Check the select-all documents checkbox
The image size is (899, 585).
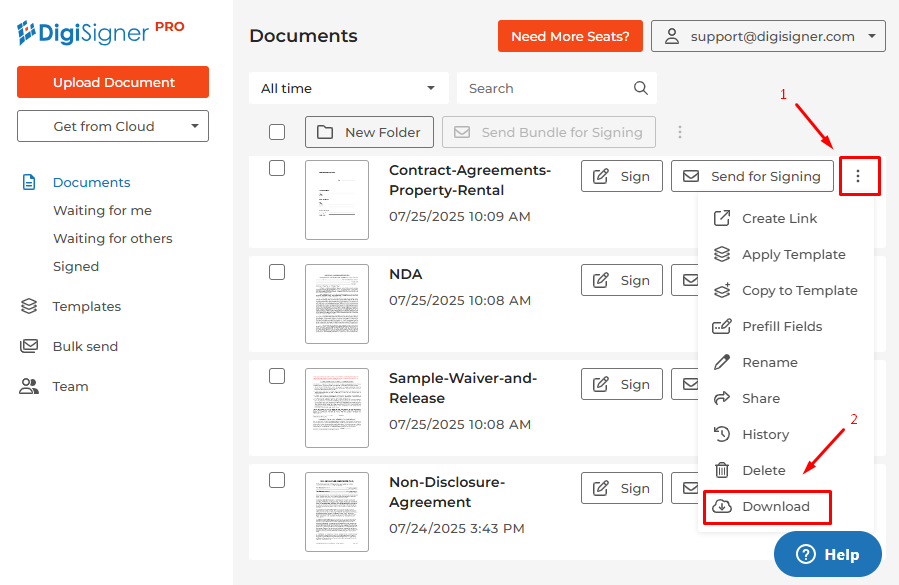[x=277, y=132]
